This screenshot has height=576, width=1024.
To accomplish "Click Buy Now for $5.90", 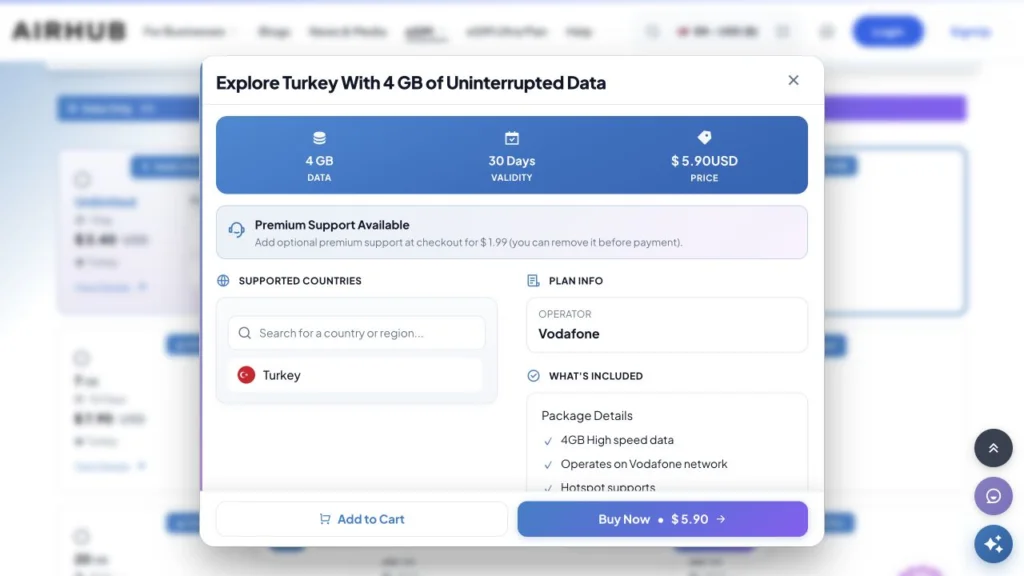I will click(662, 519).
